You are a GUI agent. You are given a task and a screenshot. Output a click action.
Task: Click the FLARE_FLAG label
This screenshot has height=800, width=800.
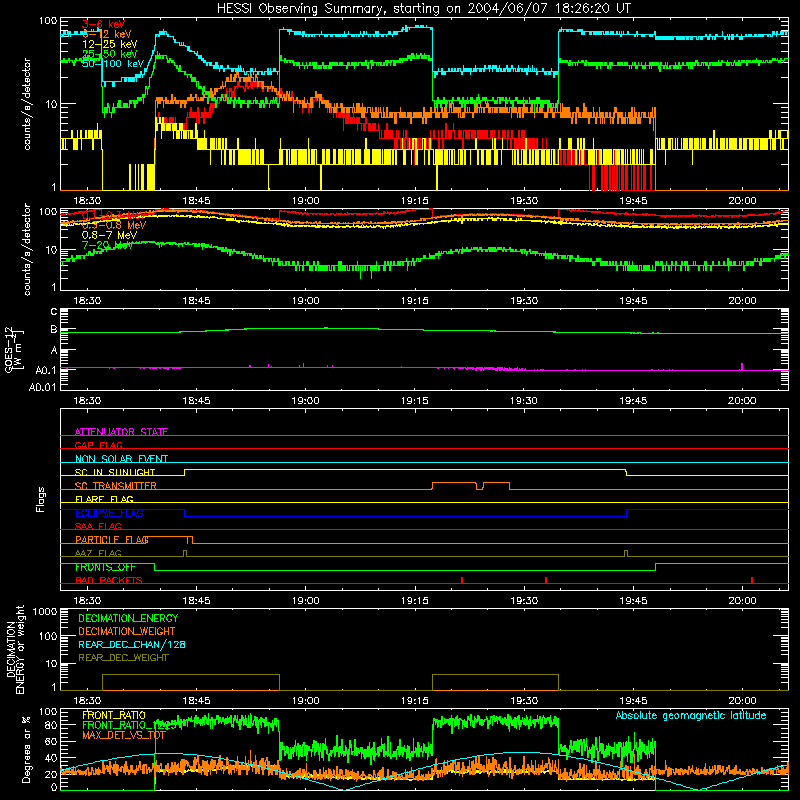(x=104, y=499)
